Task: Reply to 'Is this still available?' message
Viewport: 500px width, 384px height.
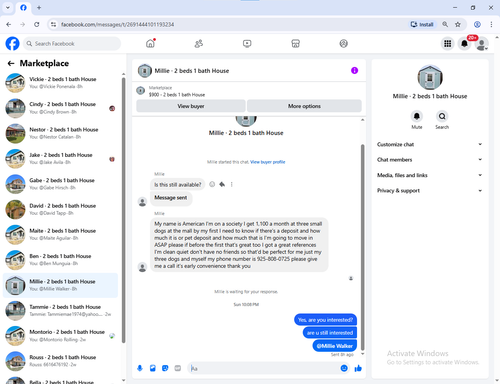Action: click(x=222, y=184)
